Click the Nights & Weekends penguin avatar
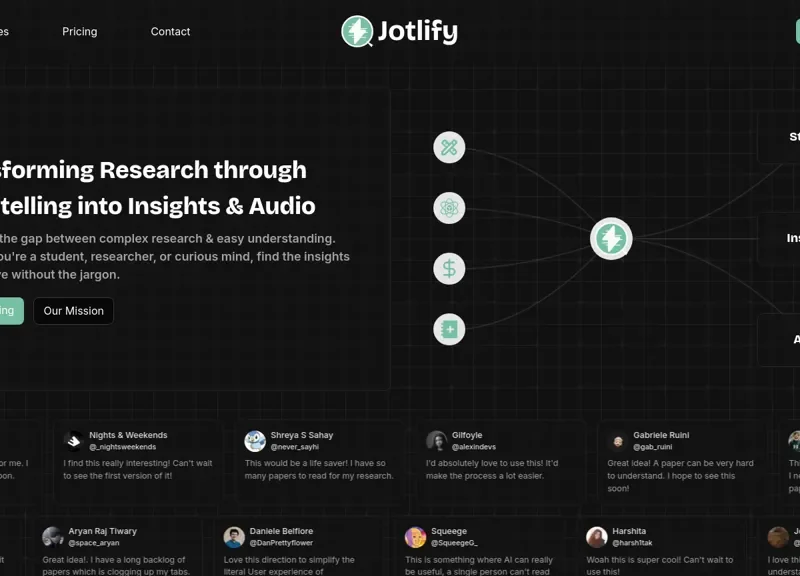Viewport: 800px width, 576px height. [71, 439]
